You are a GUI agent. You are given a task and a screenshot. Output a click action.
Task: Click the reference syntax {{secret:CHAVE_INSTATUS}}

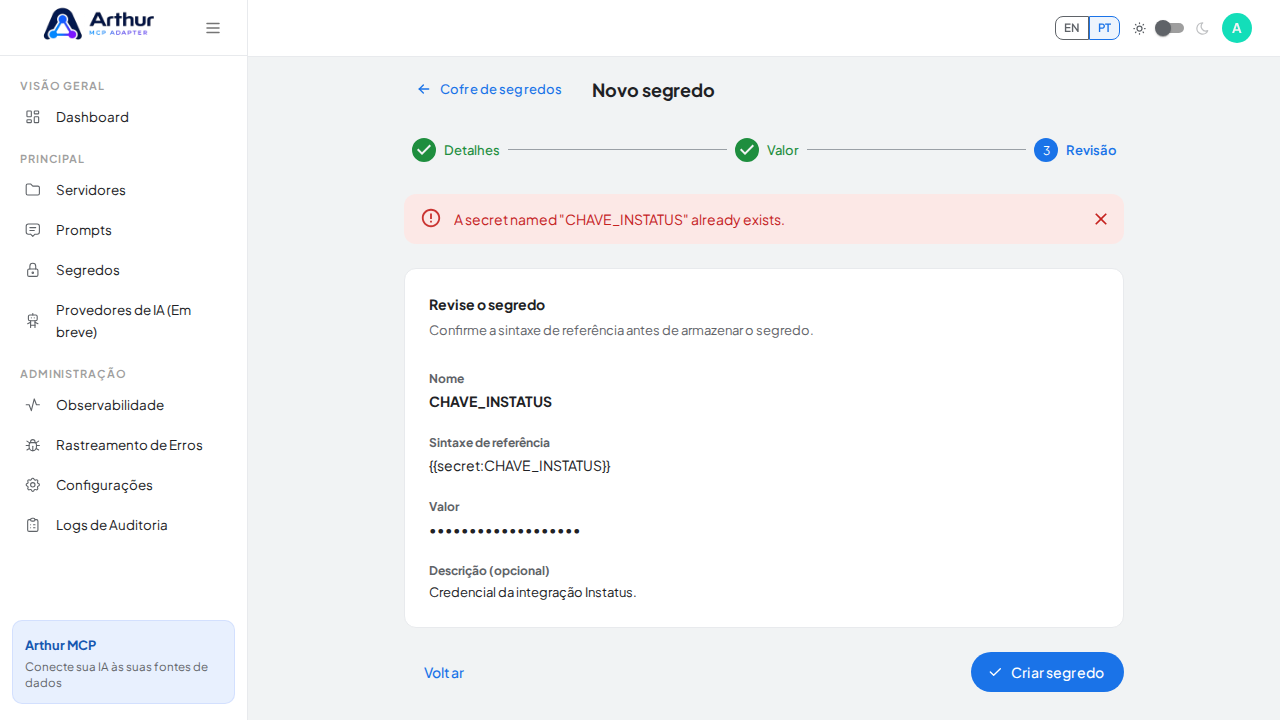pos(519,466)
